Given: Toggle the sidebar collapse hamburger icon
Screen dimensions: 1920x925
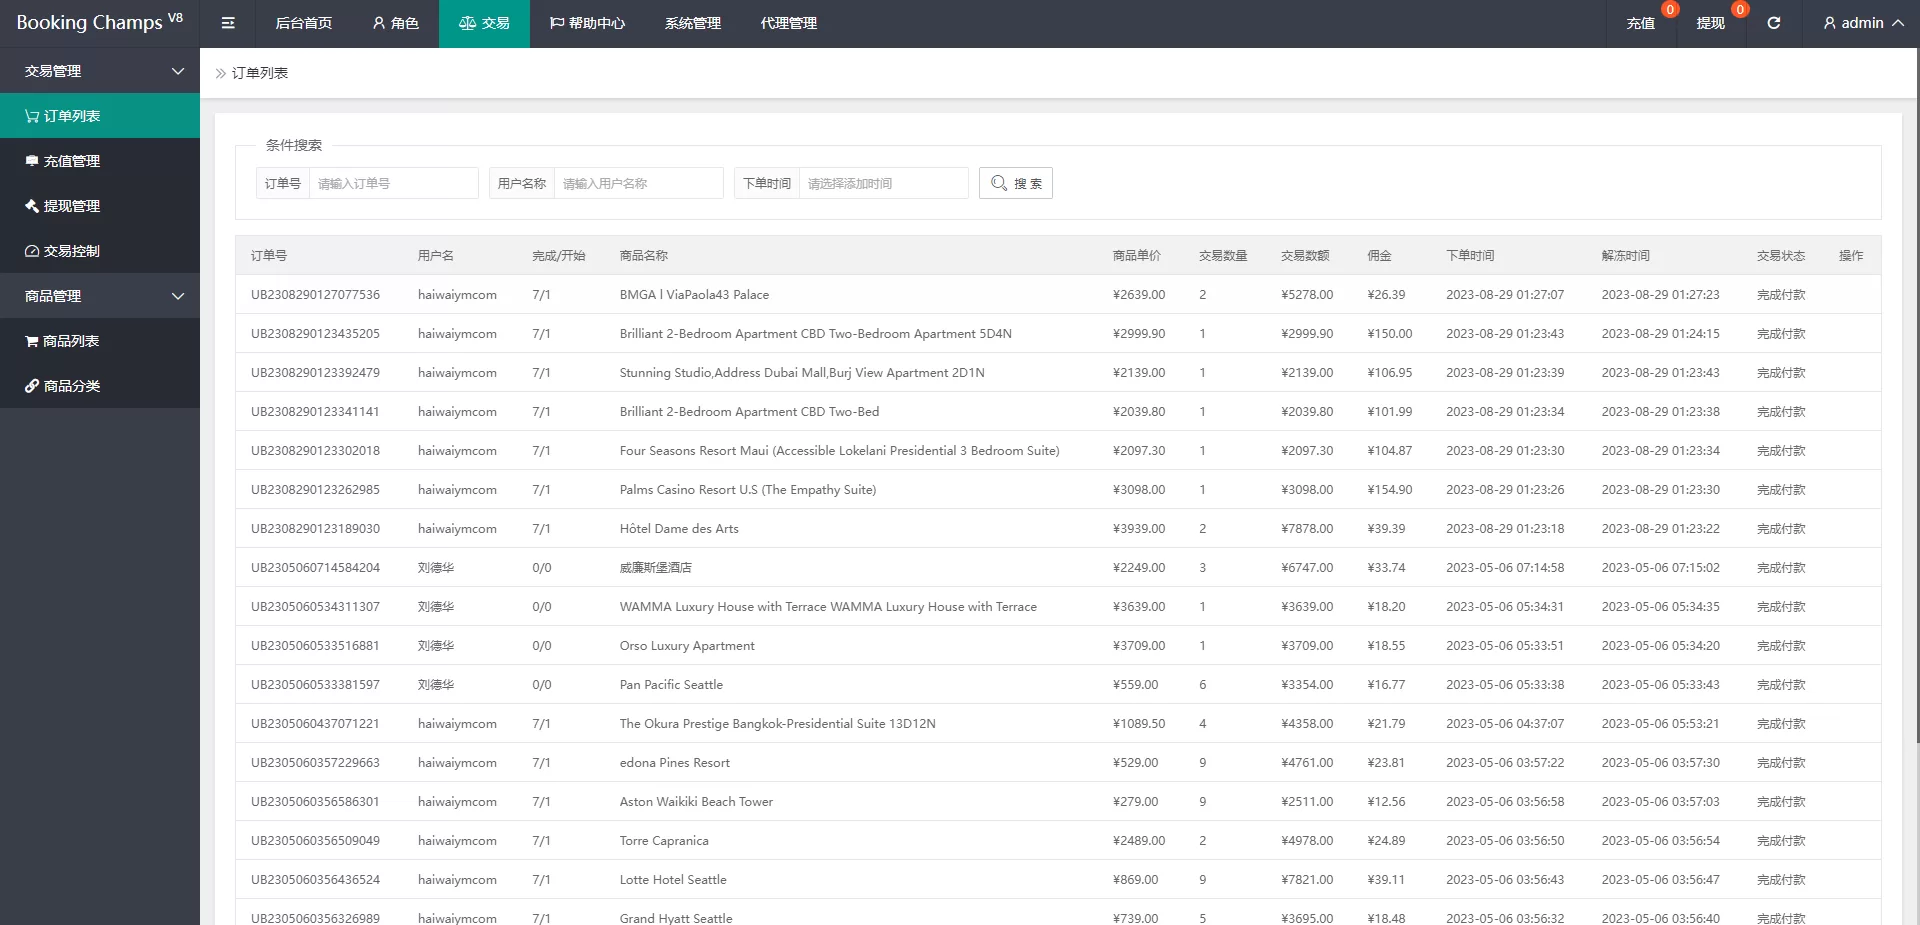Looking at the screenshot, I should pyautogui.click(x=228, y=23).
